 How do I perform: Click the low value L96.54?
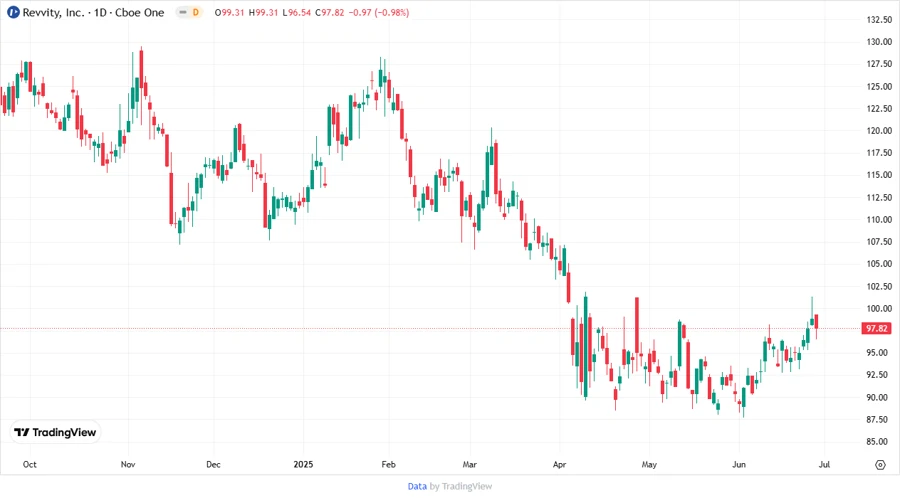coord(297,13)
